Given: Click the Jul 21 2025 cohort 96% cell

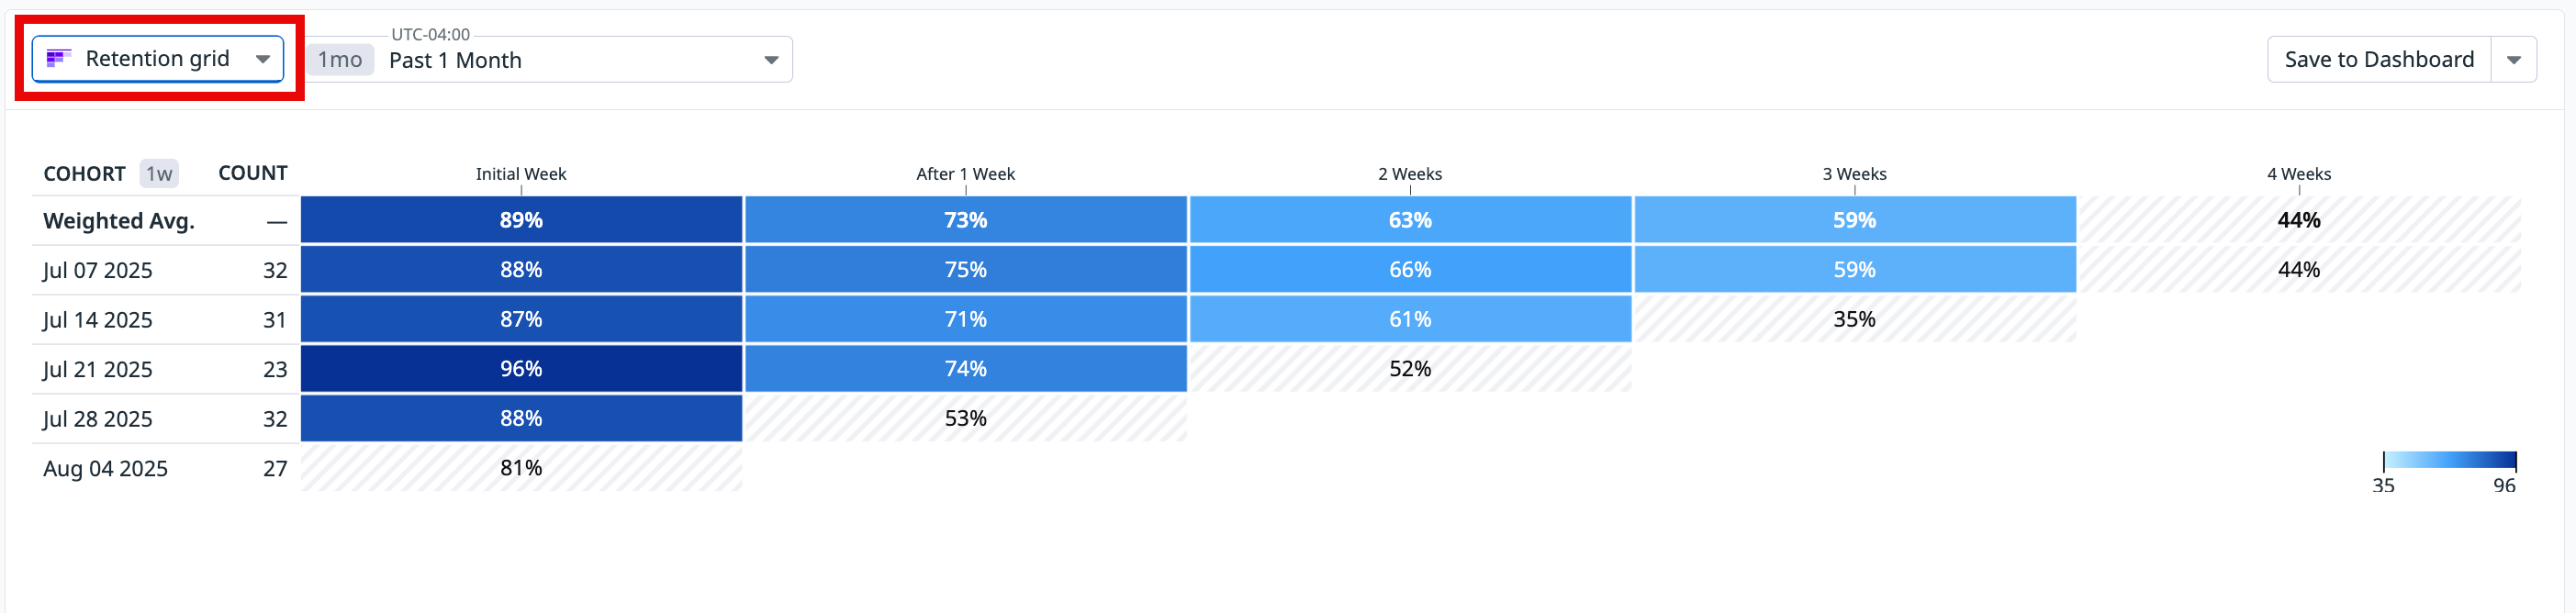Looking at the screenshot, I should [x=520, y=368].
